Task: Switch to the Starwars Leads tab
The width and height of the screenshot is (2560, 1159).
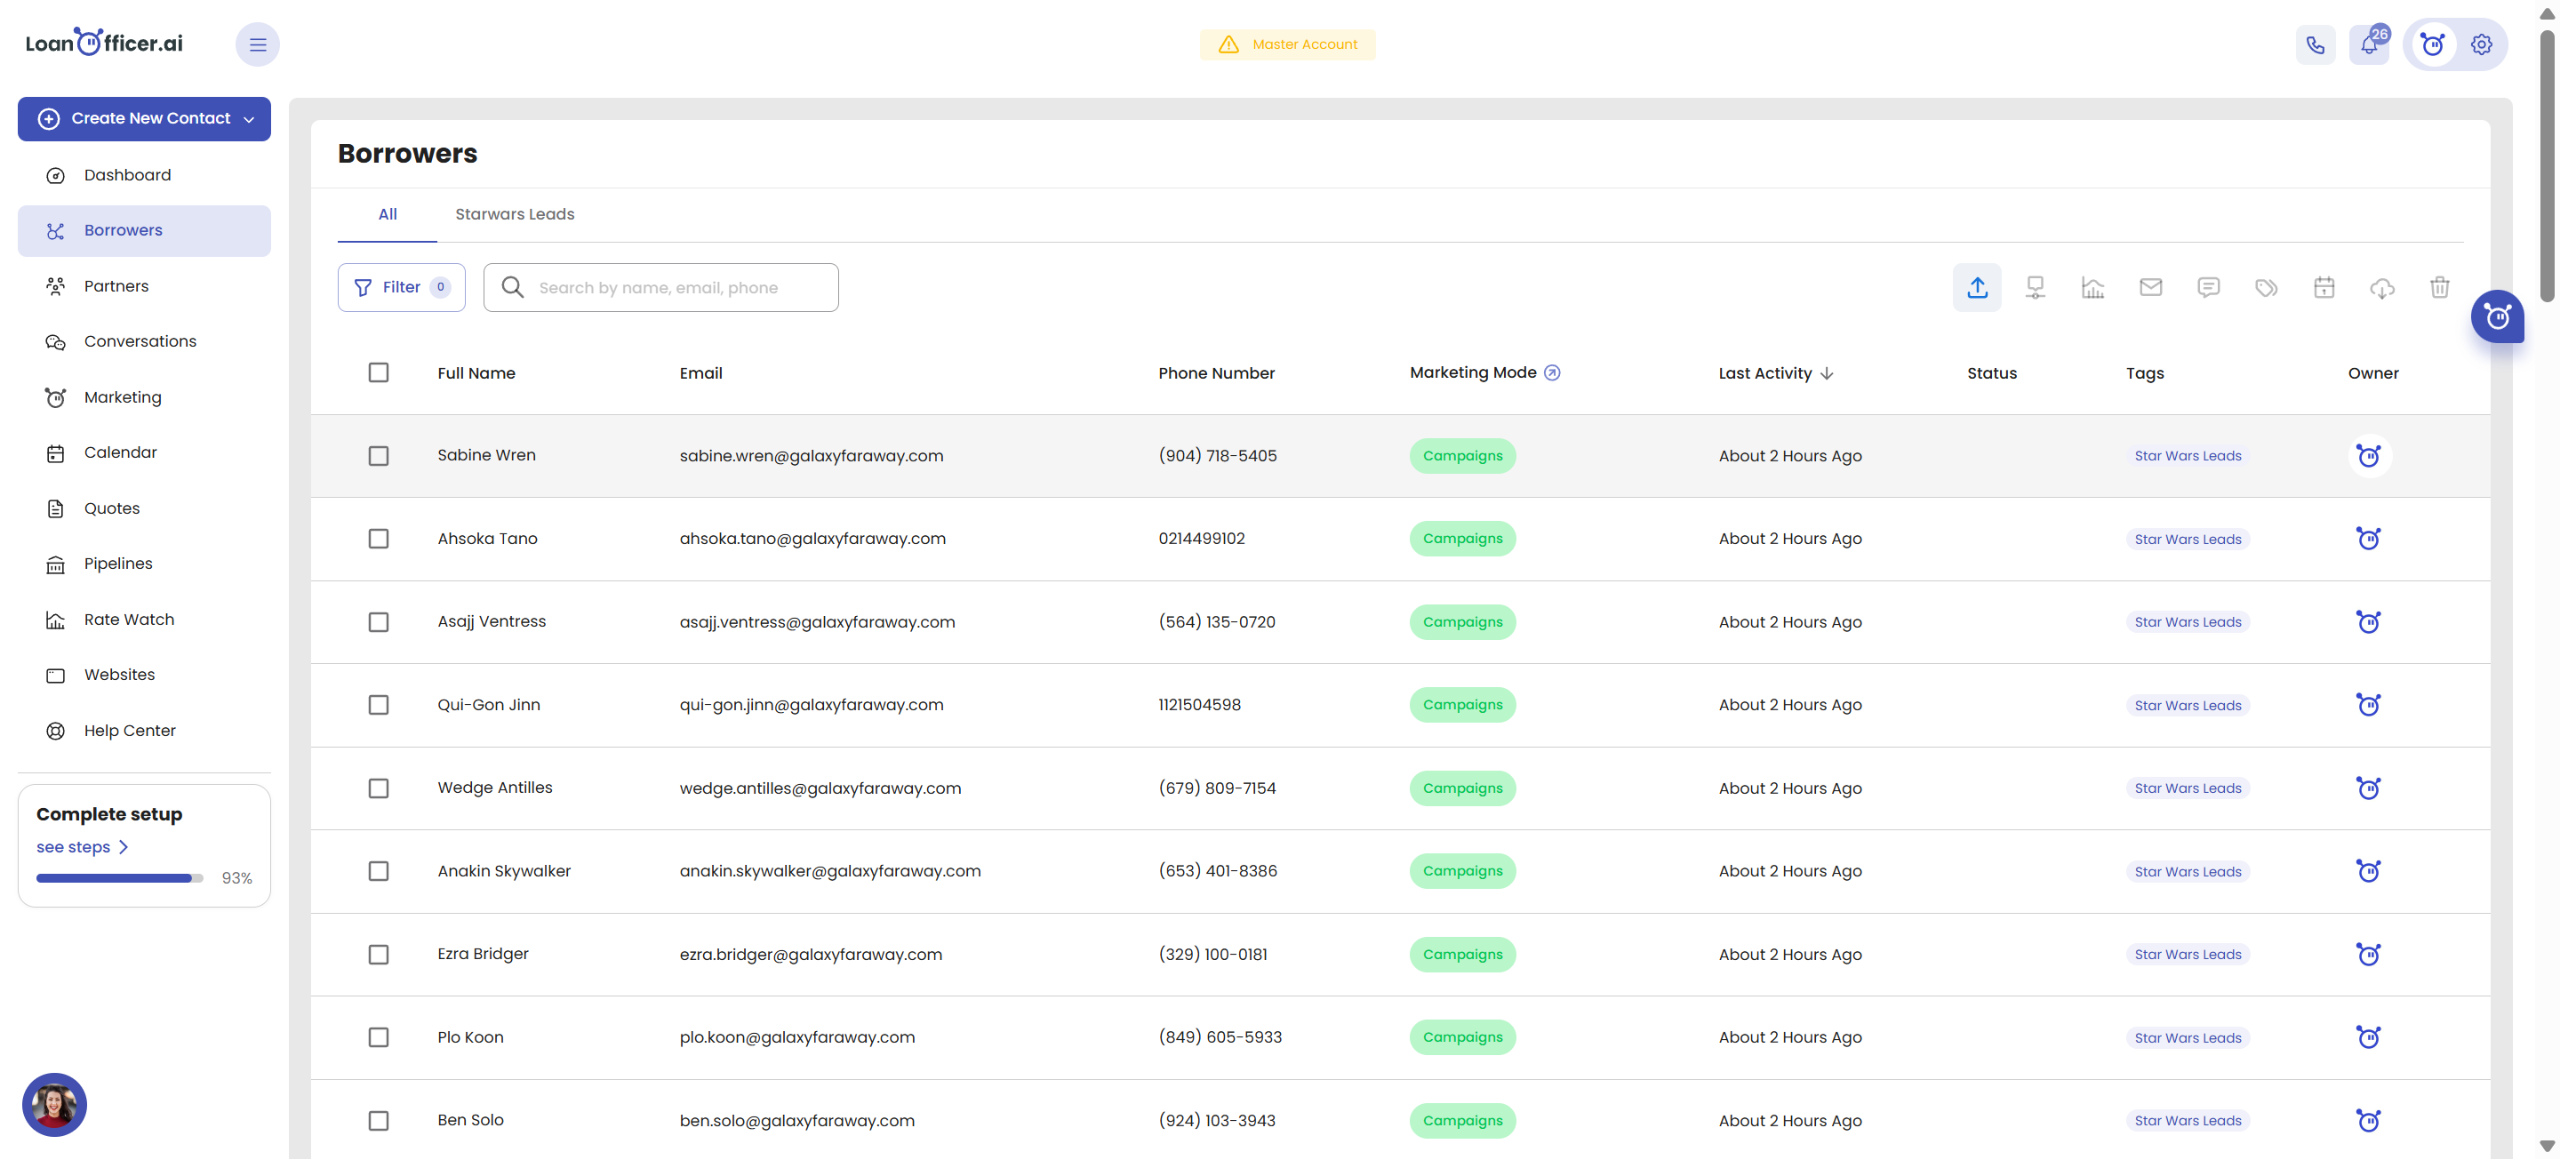Action: (514, 214)
